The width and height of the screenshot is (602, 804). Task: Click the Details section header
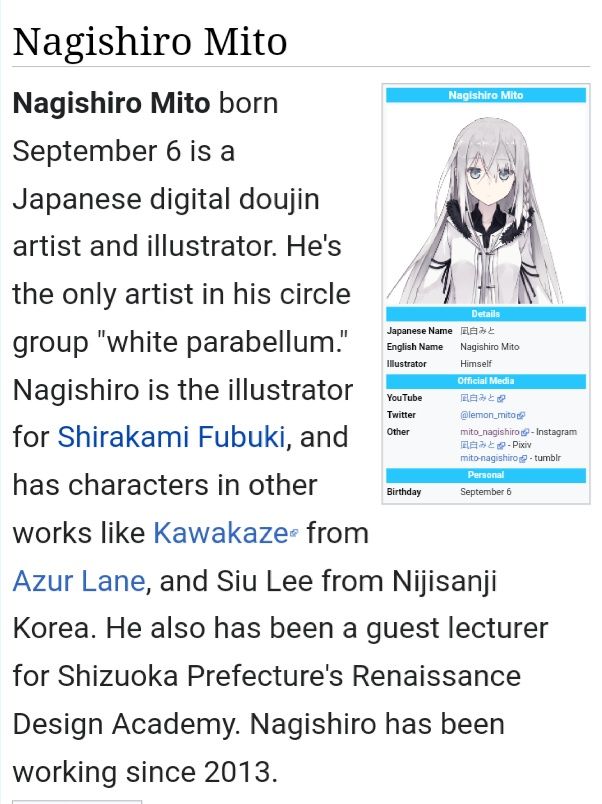coord(486,314)
